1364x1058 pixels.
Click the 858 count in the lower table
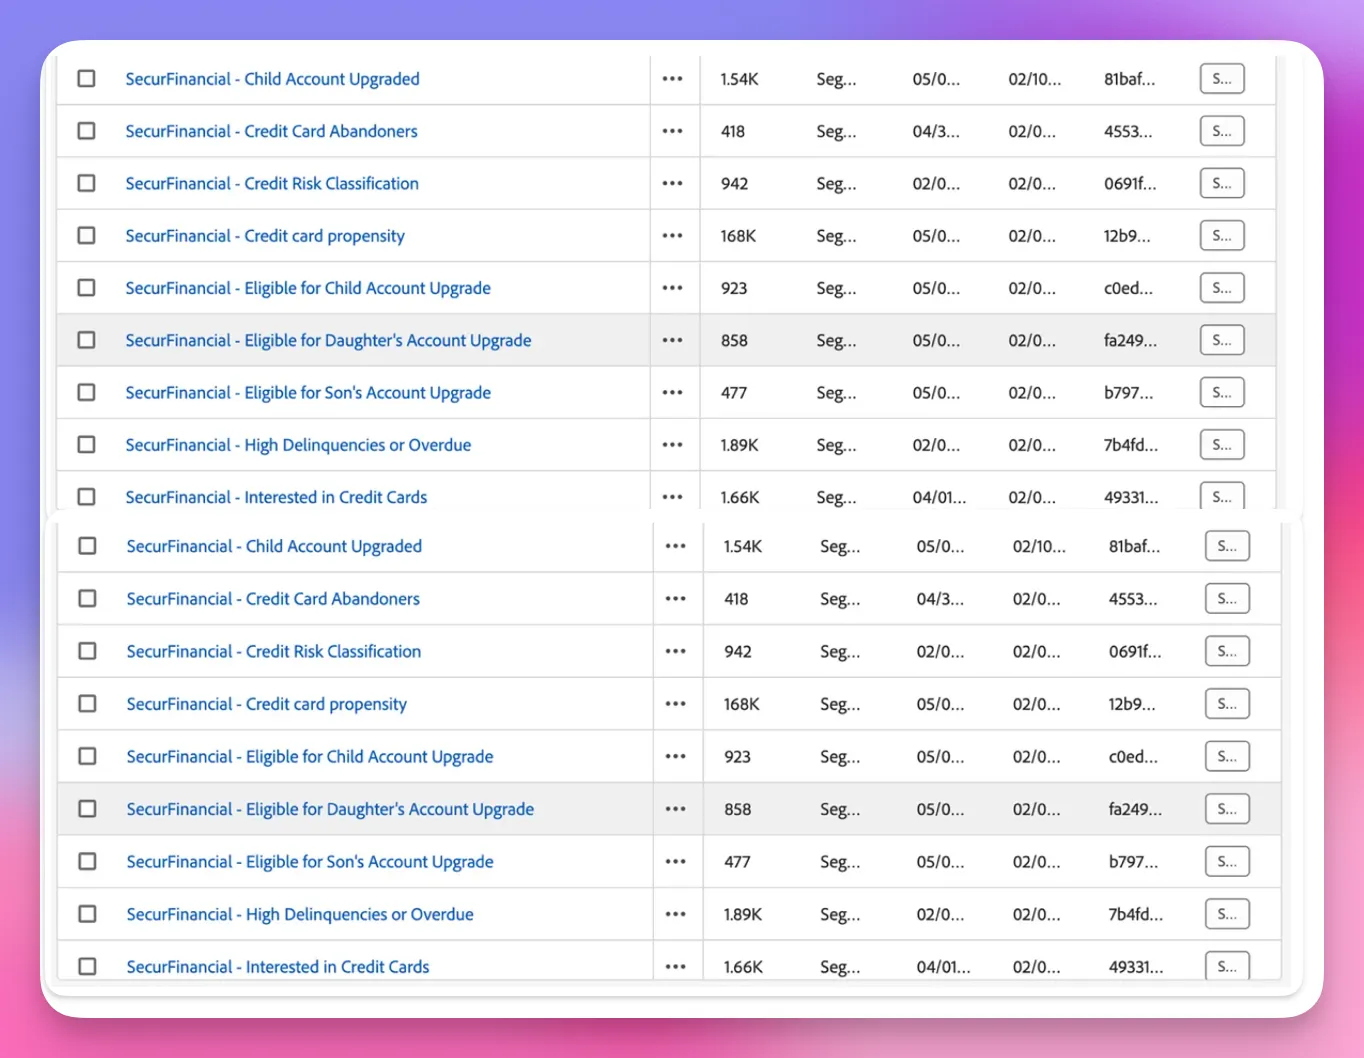pos(738,809)
